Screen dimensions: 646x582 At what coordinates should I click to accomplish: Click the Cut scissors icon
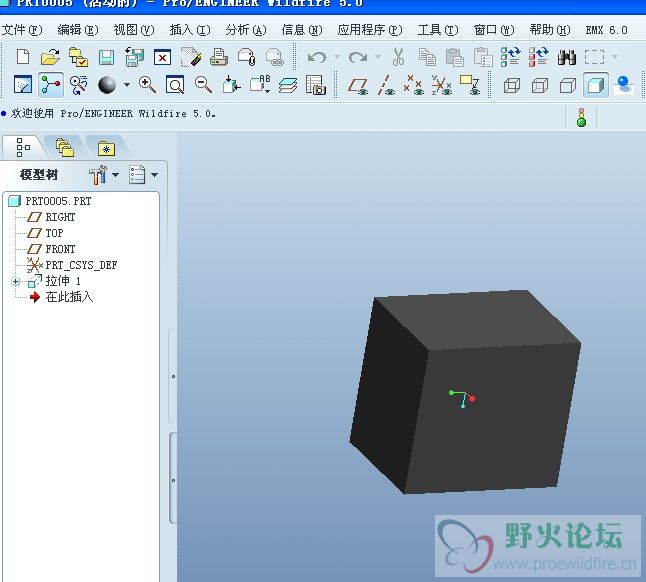tap(398, 57)
